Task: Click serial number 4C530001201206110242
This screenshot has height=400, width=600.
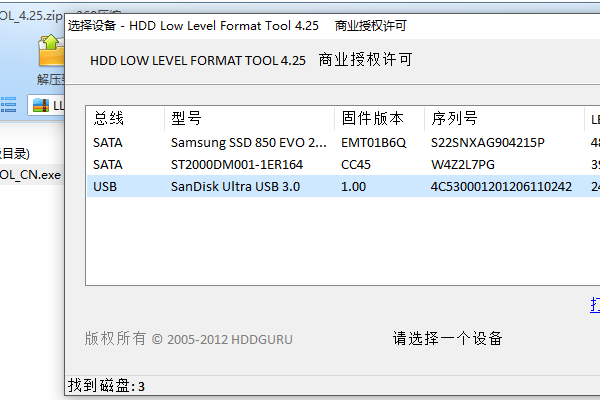Action: (501, 186)
